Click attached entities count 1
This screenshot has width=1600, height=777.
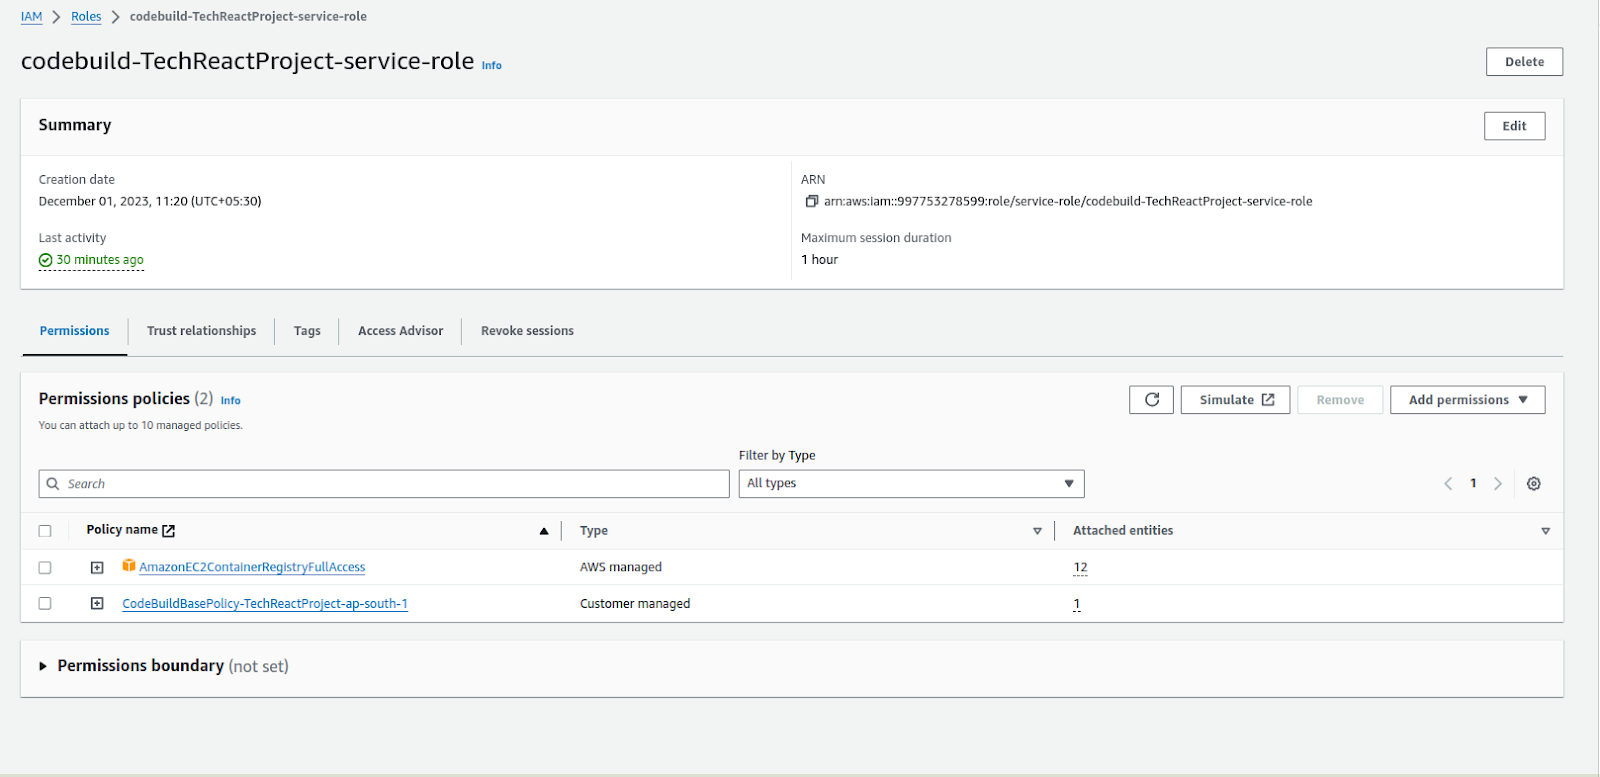1077,604
